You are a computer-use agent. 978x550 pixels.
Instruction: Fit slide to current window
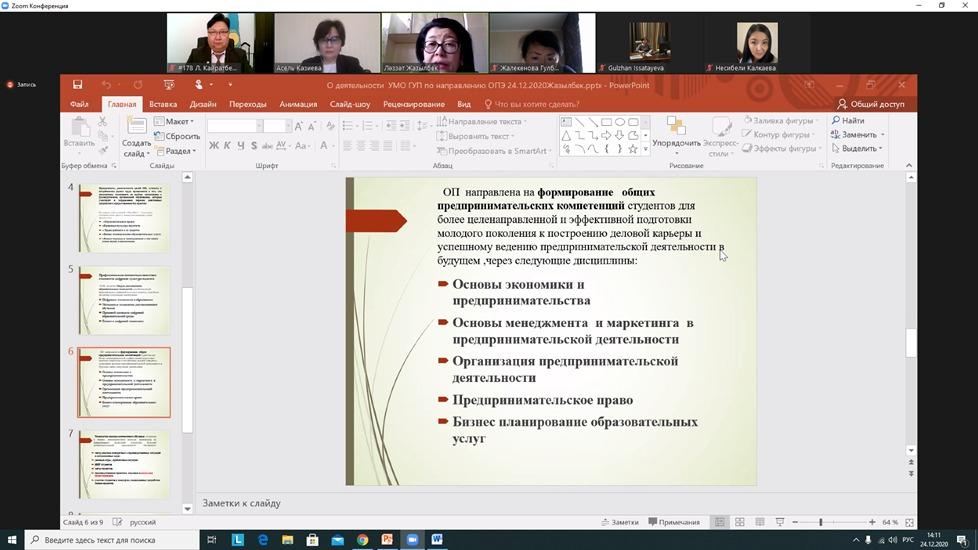(x=908, y=522)
